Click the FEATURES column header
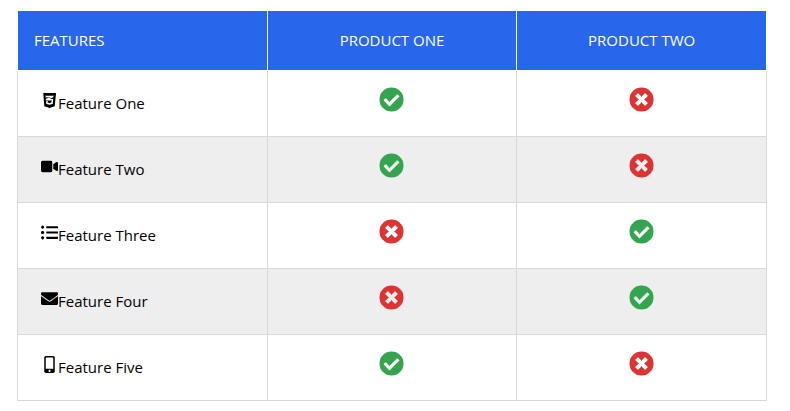 (143, 41)
